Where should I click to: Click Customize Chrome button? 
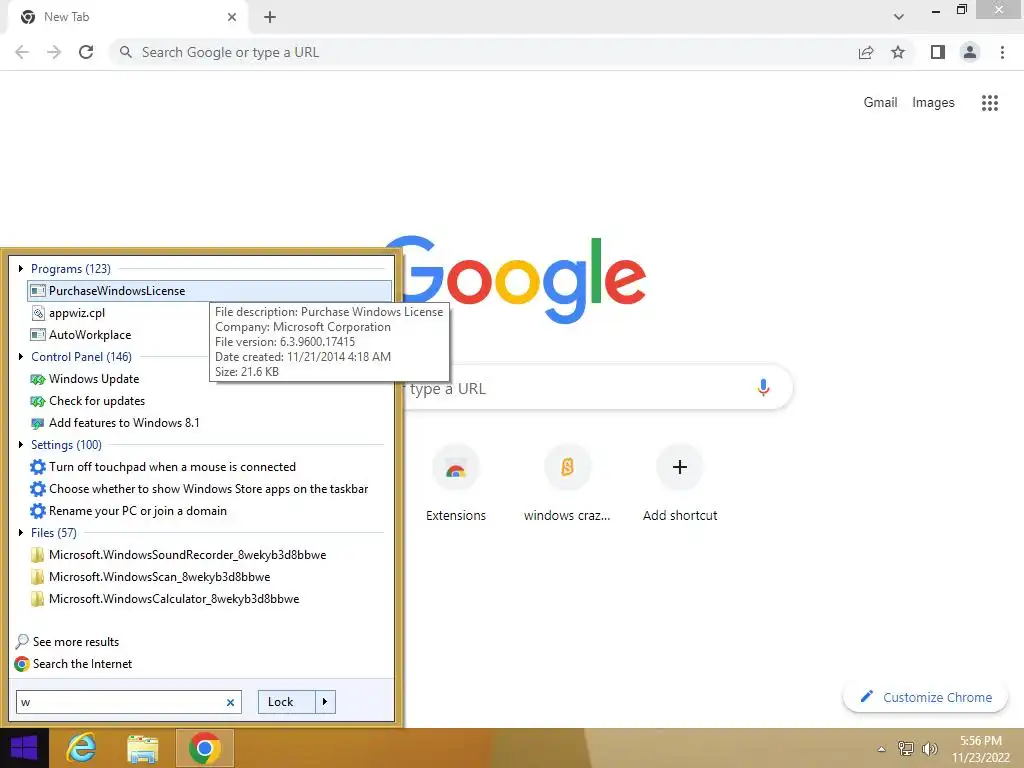[925, 697]
